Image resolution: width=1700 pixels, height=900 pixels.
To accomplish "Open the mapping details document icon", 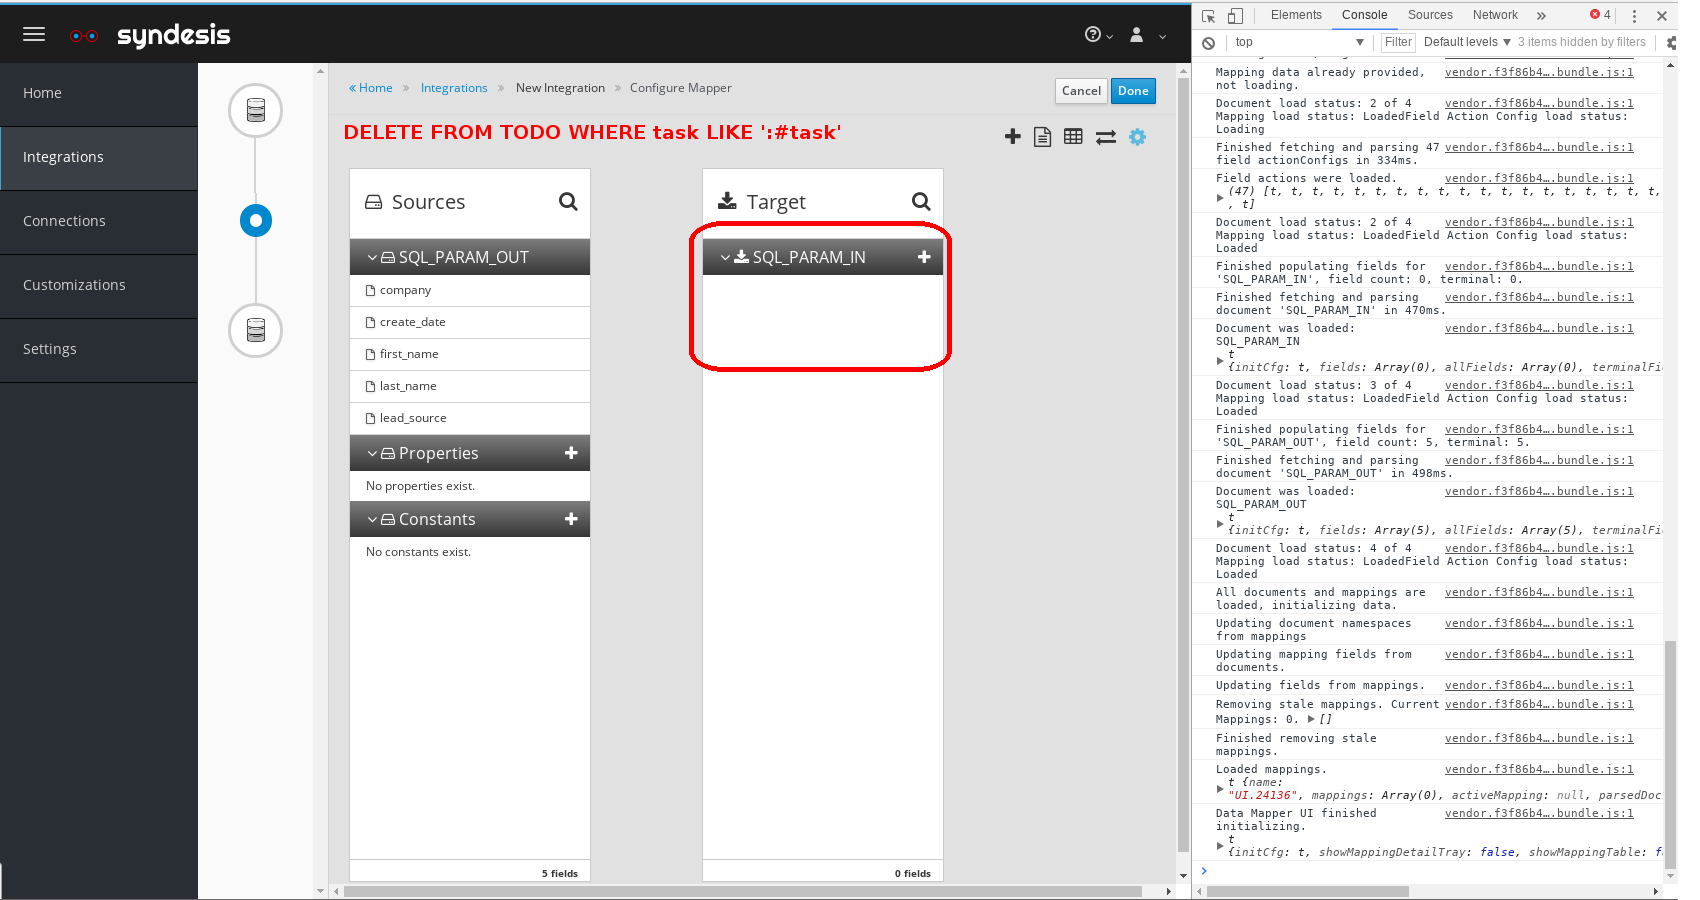I will 1042,137.
